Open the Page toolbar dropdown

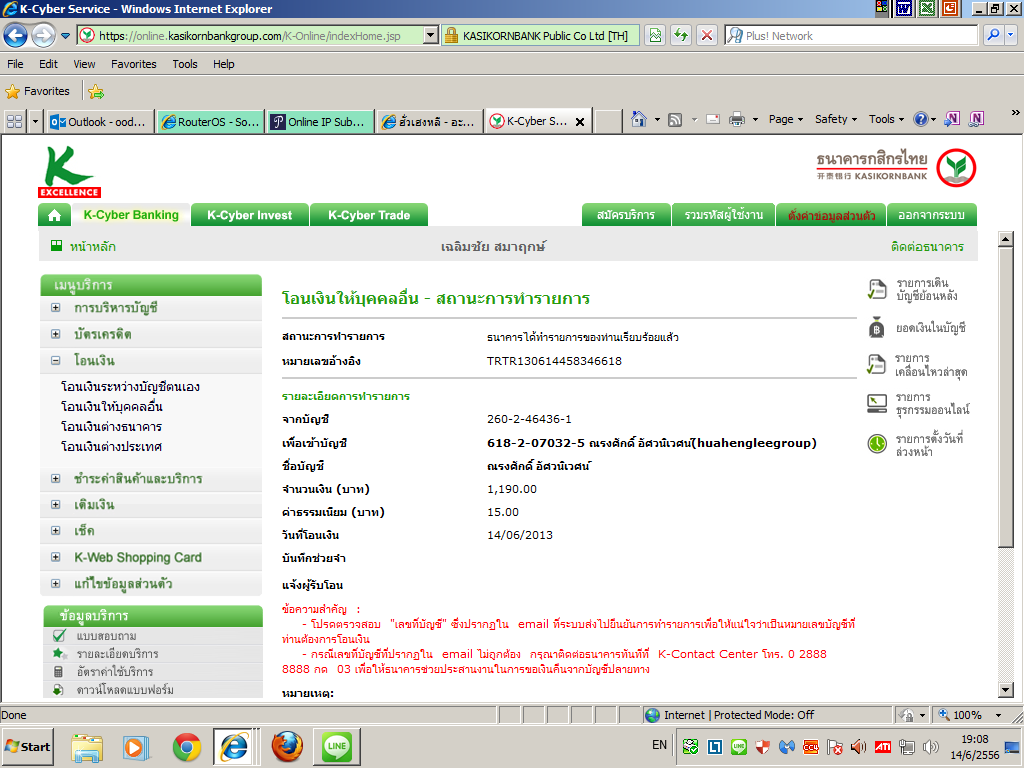[786, 120]
